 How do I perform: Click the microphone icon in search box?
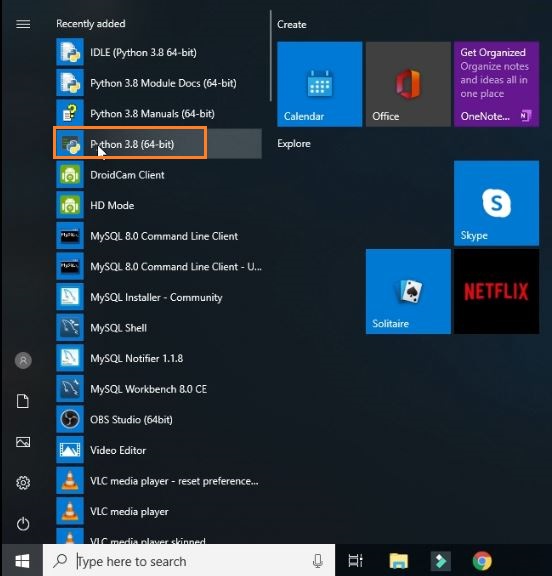click(x=318, y=561)
